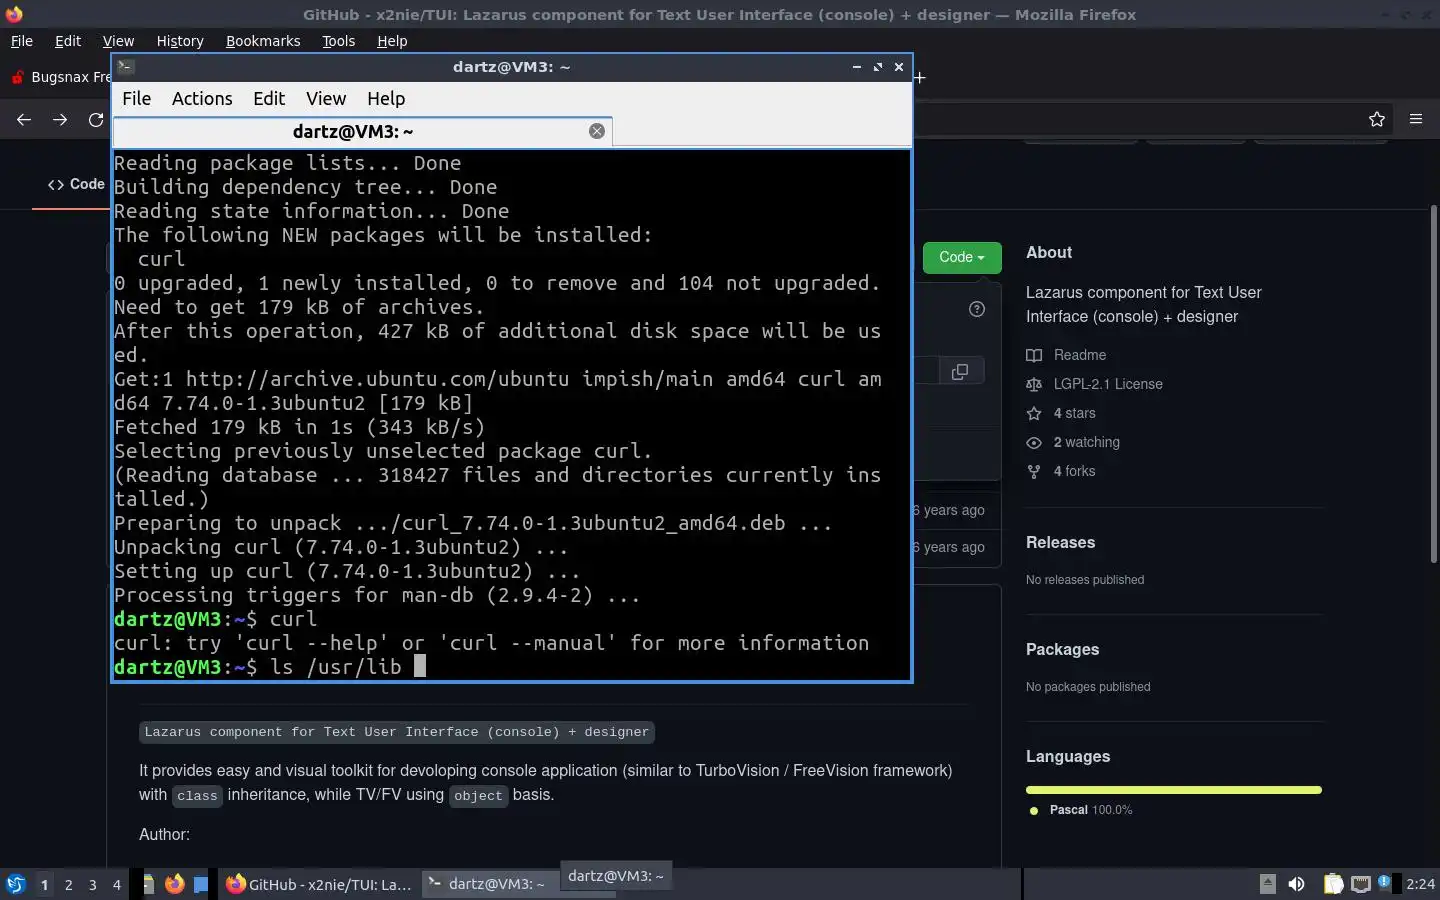Activate dartz@VM3 terminal in taskbar

(x=490, y=884)
